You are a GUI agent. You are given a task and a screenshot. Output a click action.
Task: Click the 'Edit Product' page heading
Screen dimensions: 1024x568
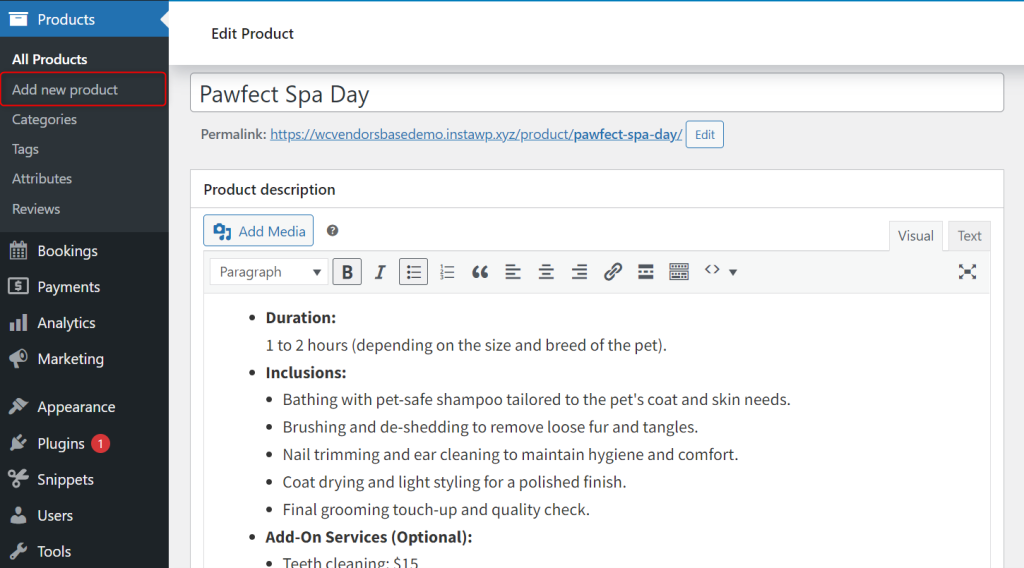coord(252,33)
